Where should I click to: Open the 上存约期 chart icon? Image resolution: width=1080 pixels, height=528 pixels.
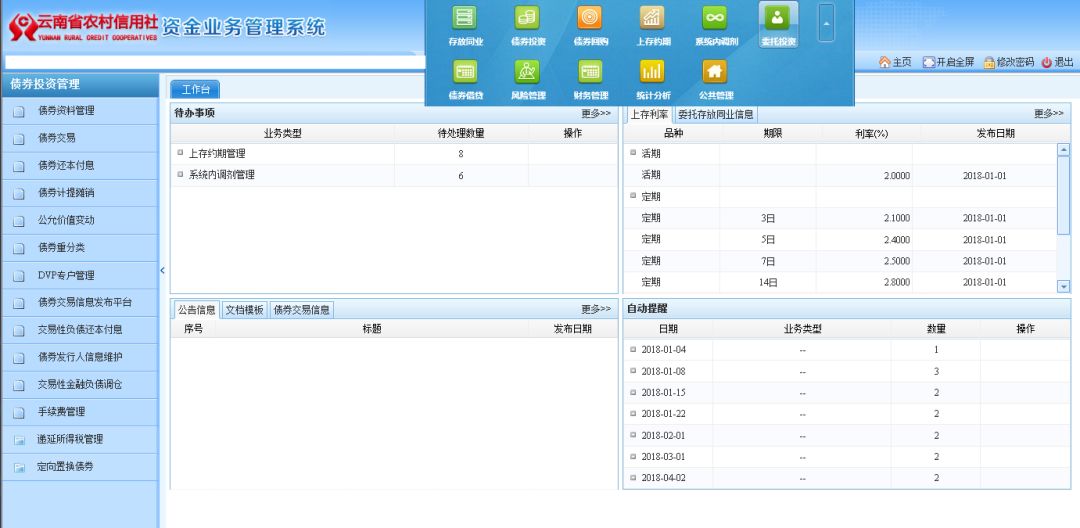(x=652, y=18)
